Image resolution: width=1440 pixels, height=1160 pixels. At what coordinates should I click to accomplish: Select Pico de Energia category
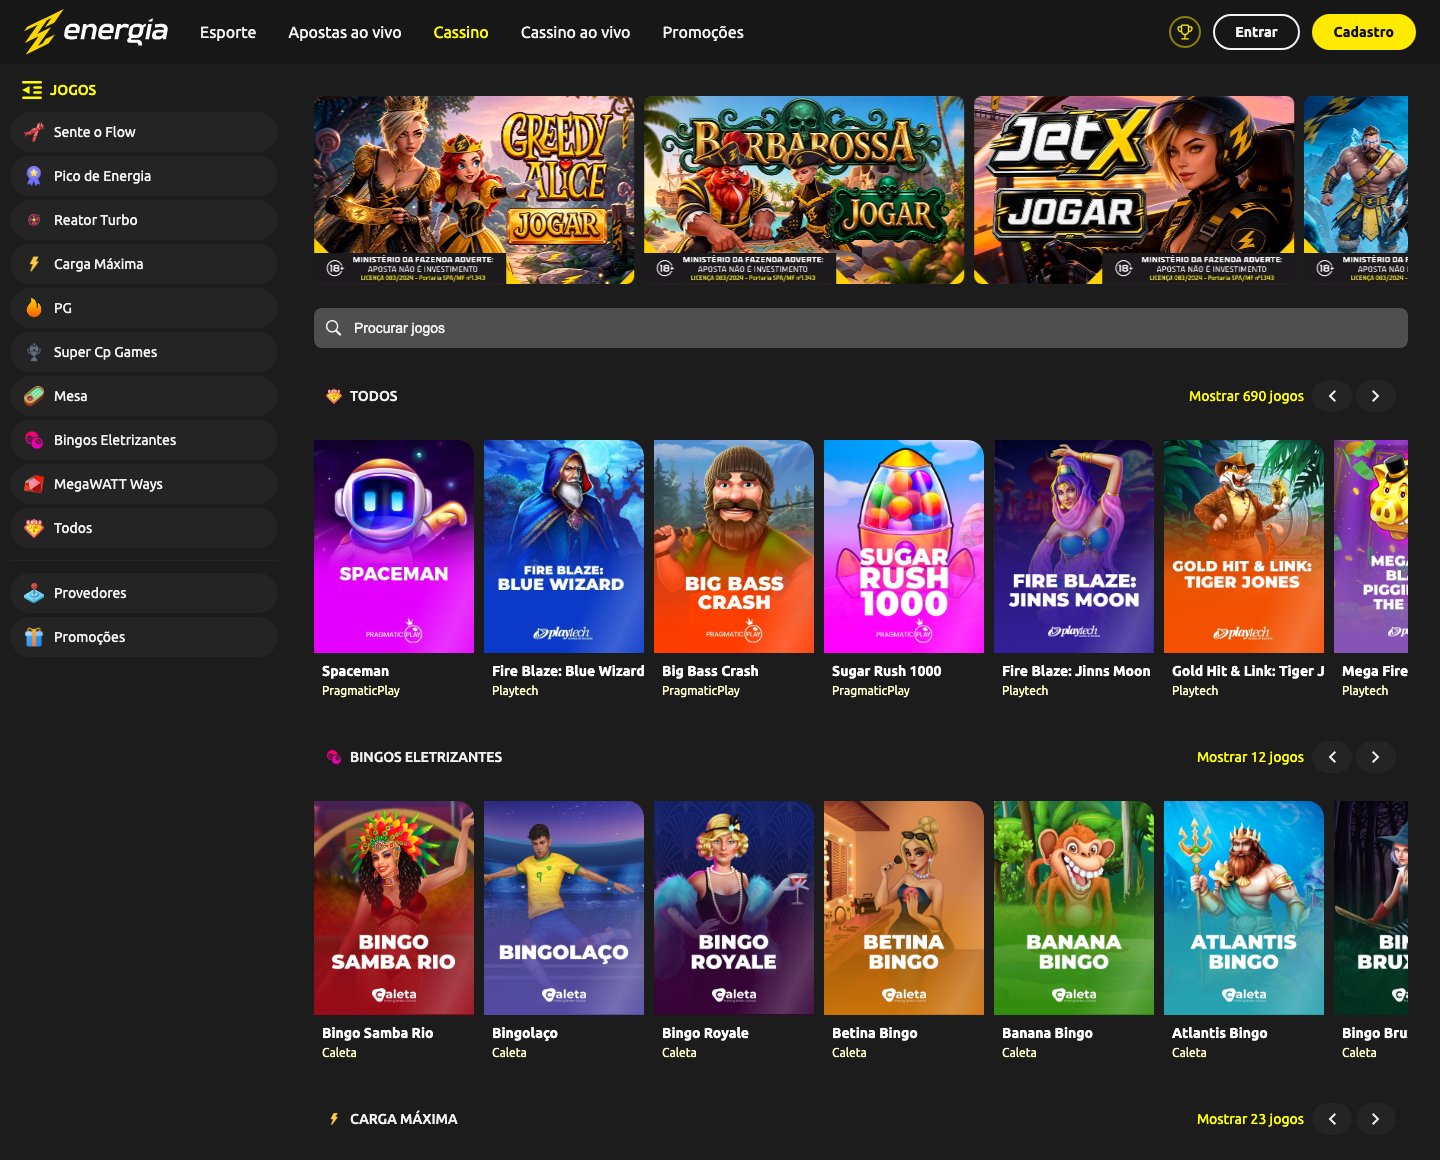click(x=144, y=176)
